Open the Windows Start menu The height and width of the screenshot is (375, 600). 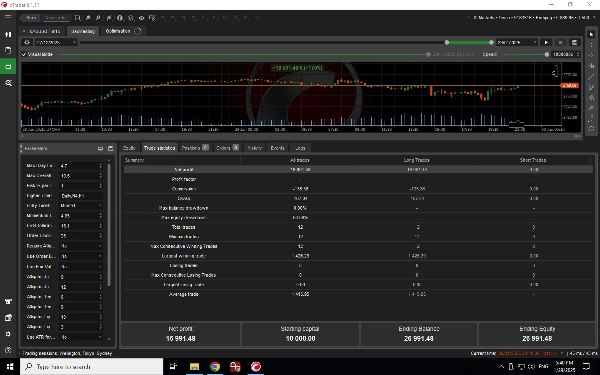(10, 367)
